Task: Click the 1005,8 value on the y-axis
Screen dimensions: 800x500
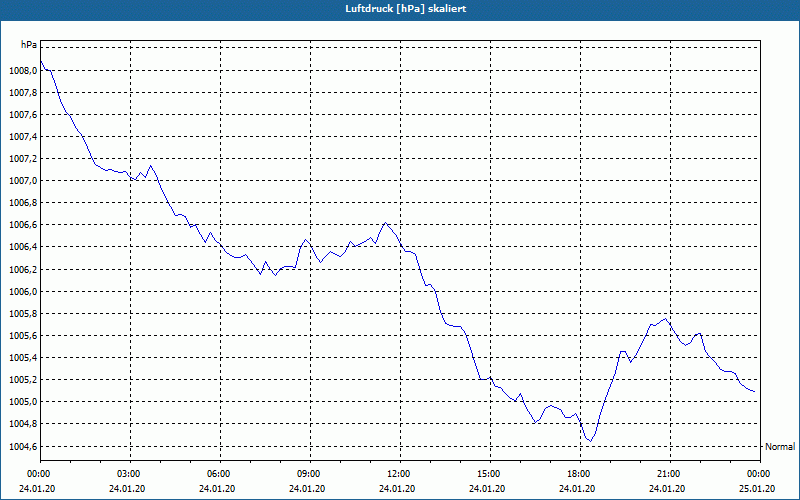Action: 23,314
